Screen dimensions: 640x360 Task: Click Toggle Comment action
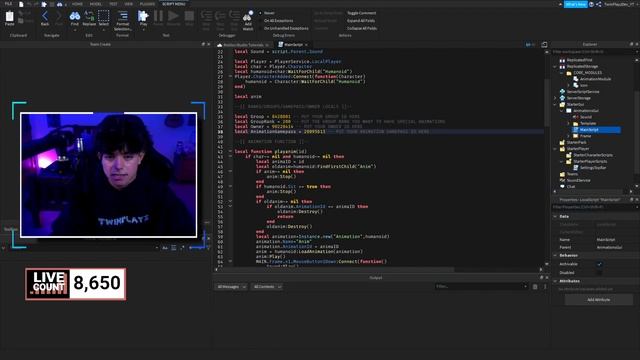tap(362, 13)
